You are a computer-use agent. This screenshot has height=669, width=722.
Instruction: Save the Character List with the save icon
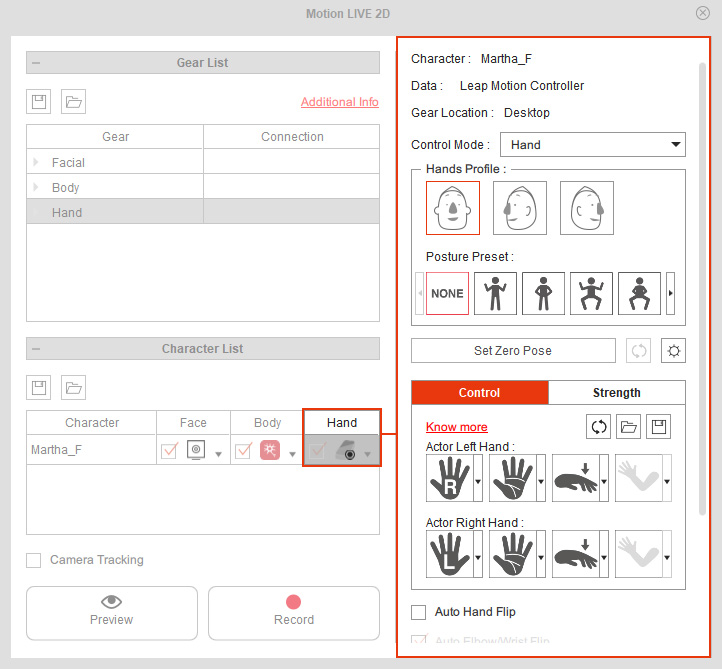(39, 388)
